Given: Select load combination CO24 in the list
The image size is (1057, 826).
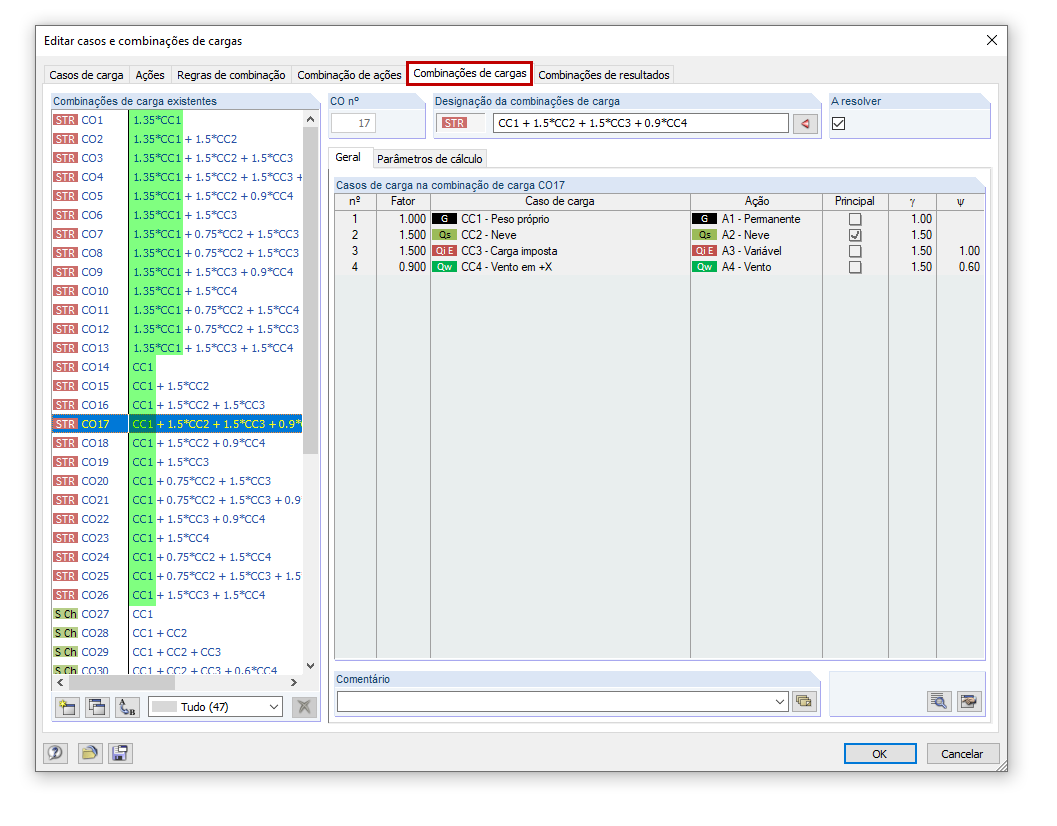Looking at the screenshot, I should pos(177,557).
